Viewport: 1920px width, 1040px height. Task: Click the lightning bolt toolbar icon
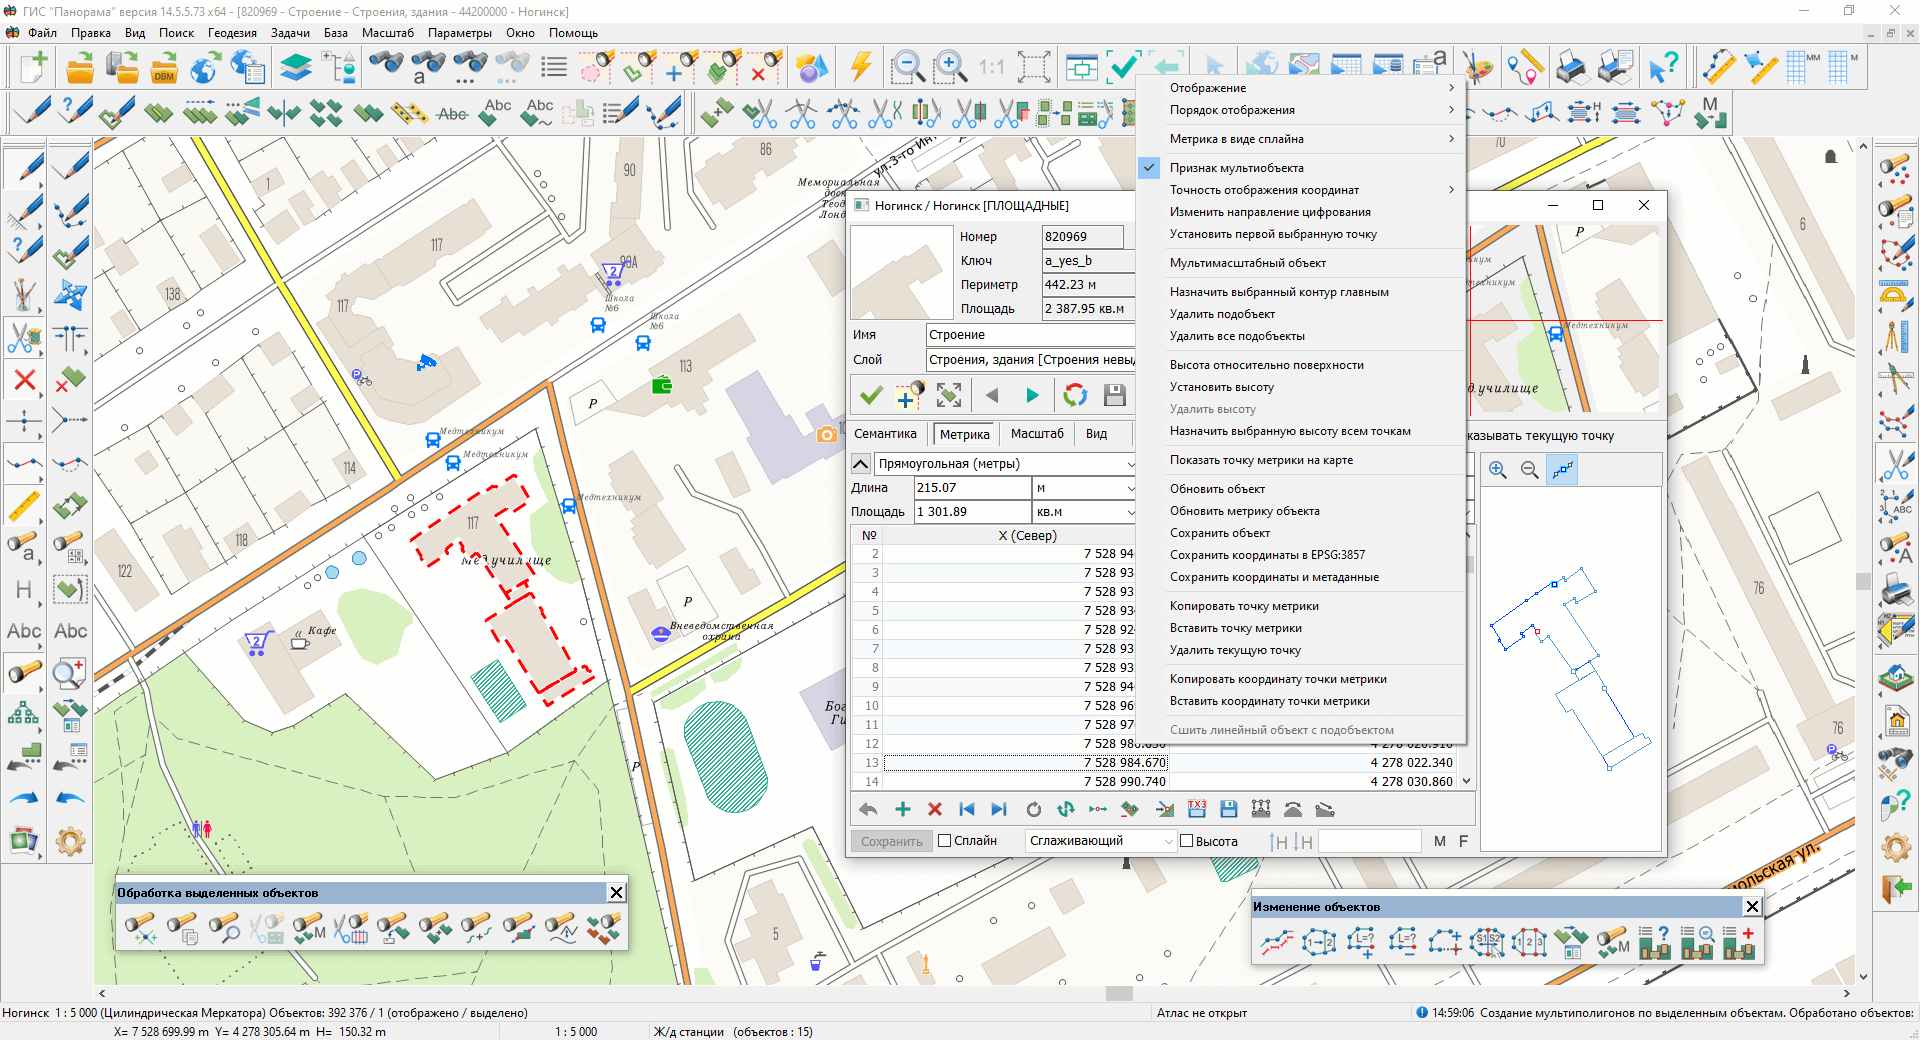[x=860, y=68]
